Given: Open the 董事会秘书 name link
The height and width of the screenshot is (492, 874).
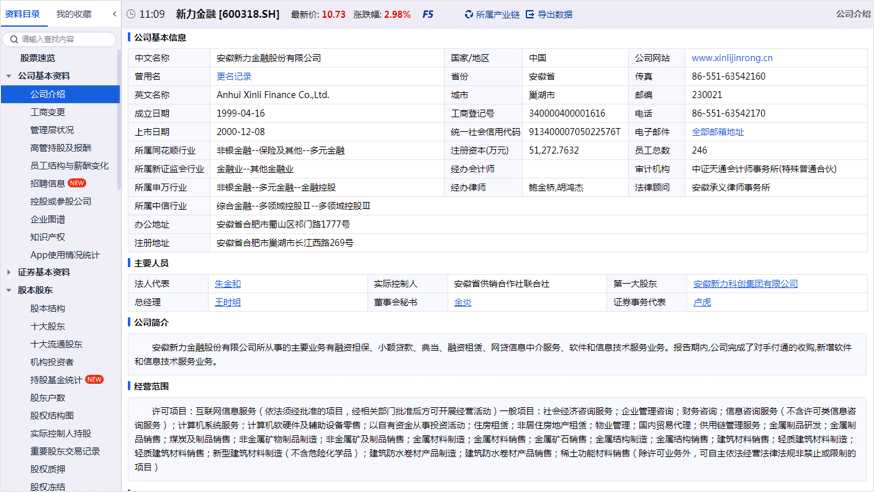Looking at the screenshot, I should click(x=463, y=302).
